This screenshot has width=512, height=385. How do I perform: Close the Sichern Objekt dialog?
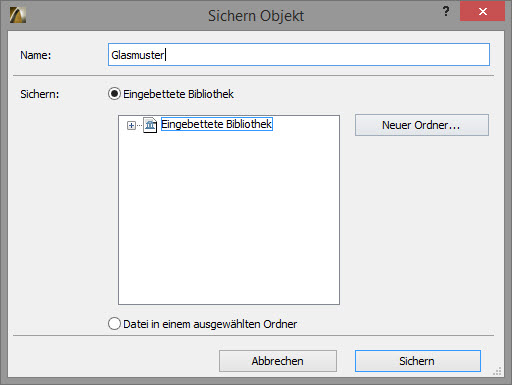(482, 12)
